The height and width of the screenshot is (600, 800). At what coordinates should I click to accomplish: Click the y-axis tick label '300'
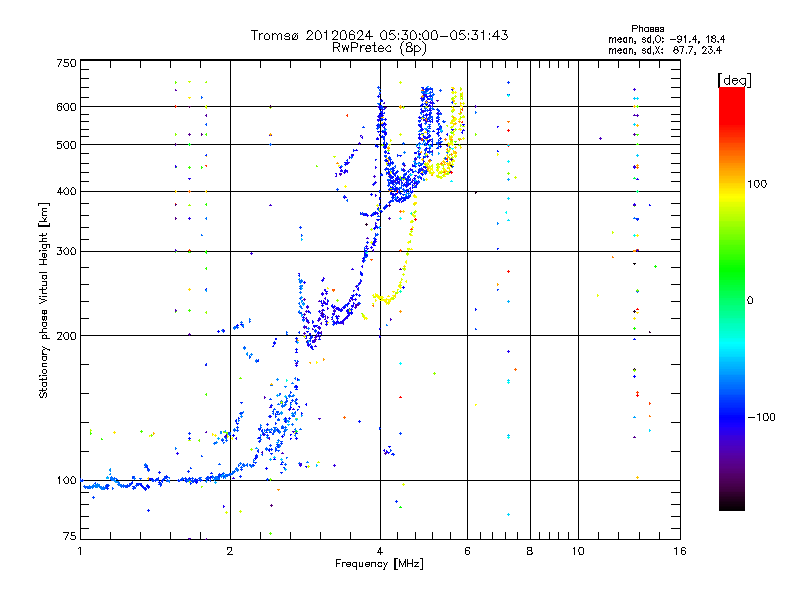tap(67, 252)
